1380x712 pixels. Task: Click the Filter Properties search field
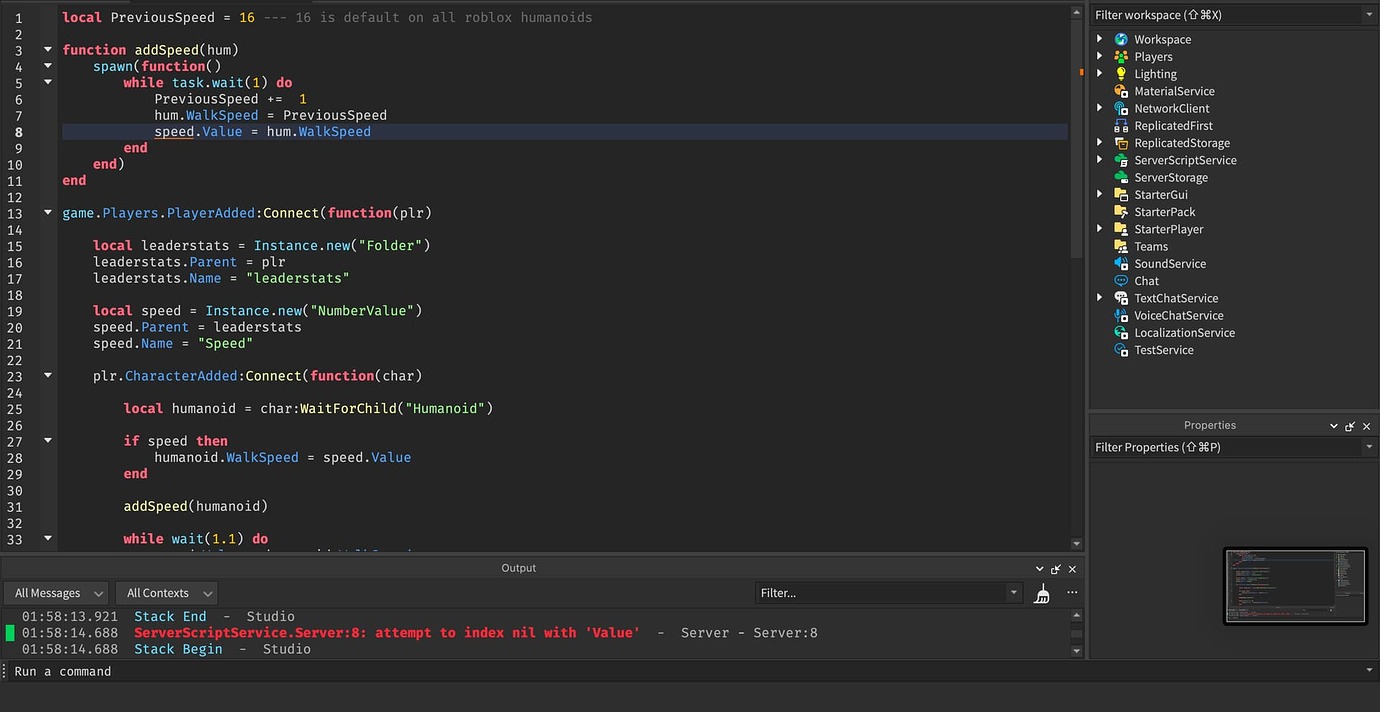(x=1226, y=447)
